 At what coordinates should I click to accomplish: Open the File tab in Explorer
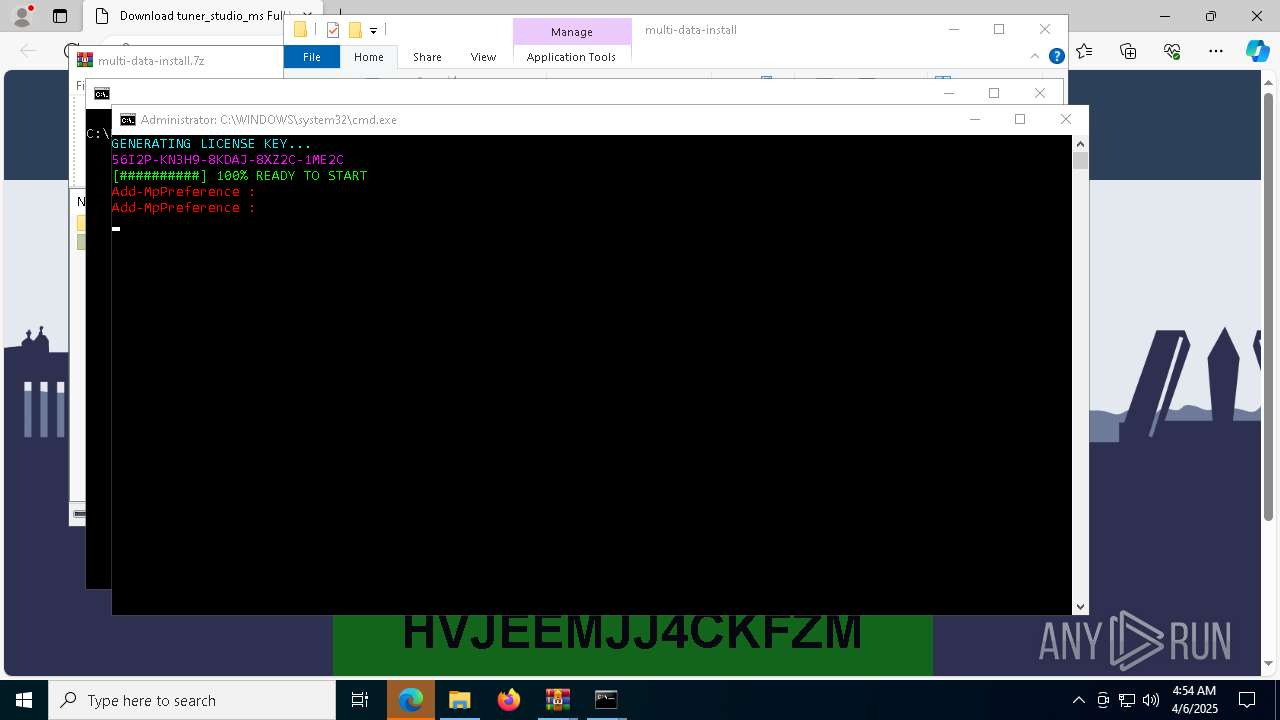tap(312, 57)
